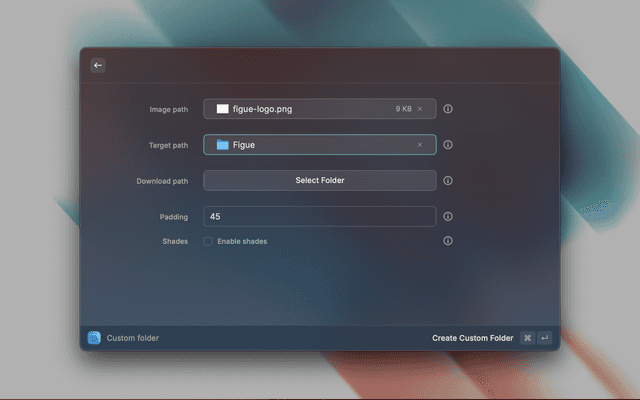
Task: Click the Command key shortcut icon
Action: pyautogui.click(x=527, y=338)
